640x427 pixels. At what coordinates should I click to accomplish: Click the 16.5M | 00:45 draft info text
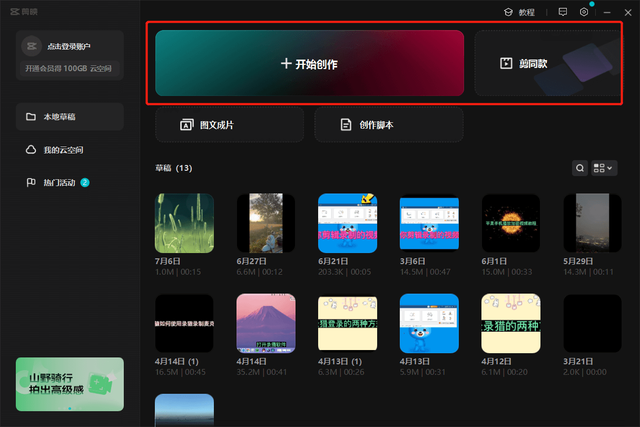pyautogui.click(x=180, y=372)
